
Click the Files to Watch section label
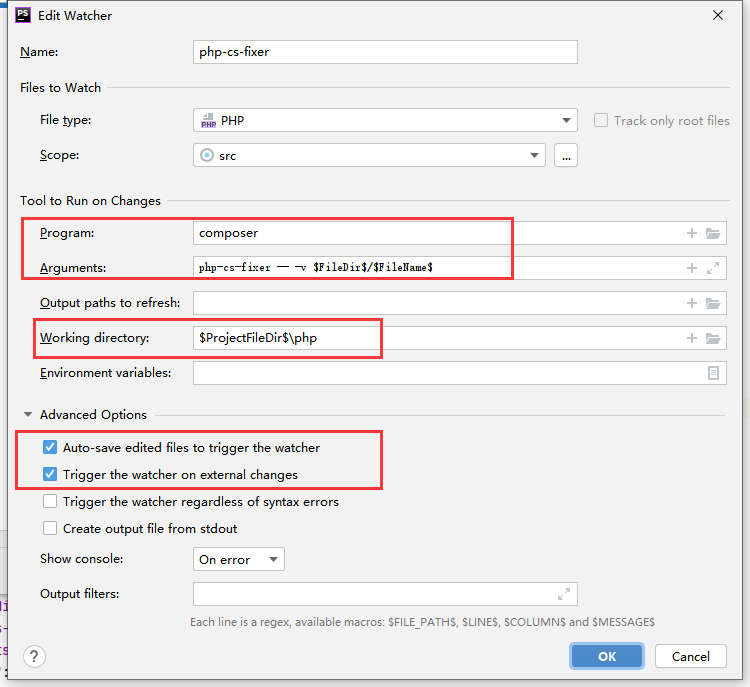60,88
